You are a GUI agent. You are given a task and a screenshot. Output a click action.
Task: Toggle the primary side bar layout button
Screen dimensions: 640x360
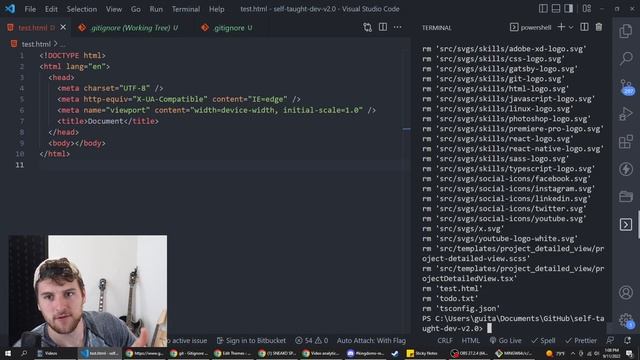click(x=543, y=9)
